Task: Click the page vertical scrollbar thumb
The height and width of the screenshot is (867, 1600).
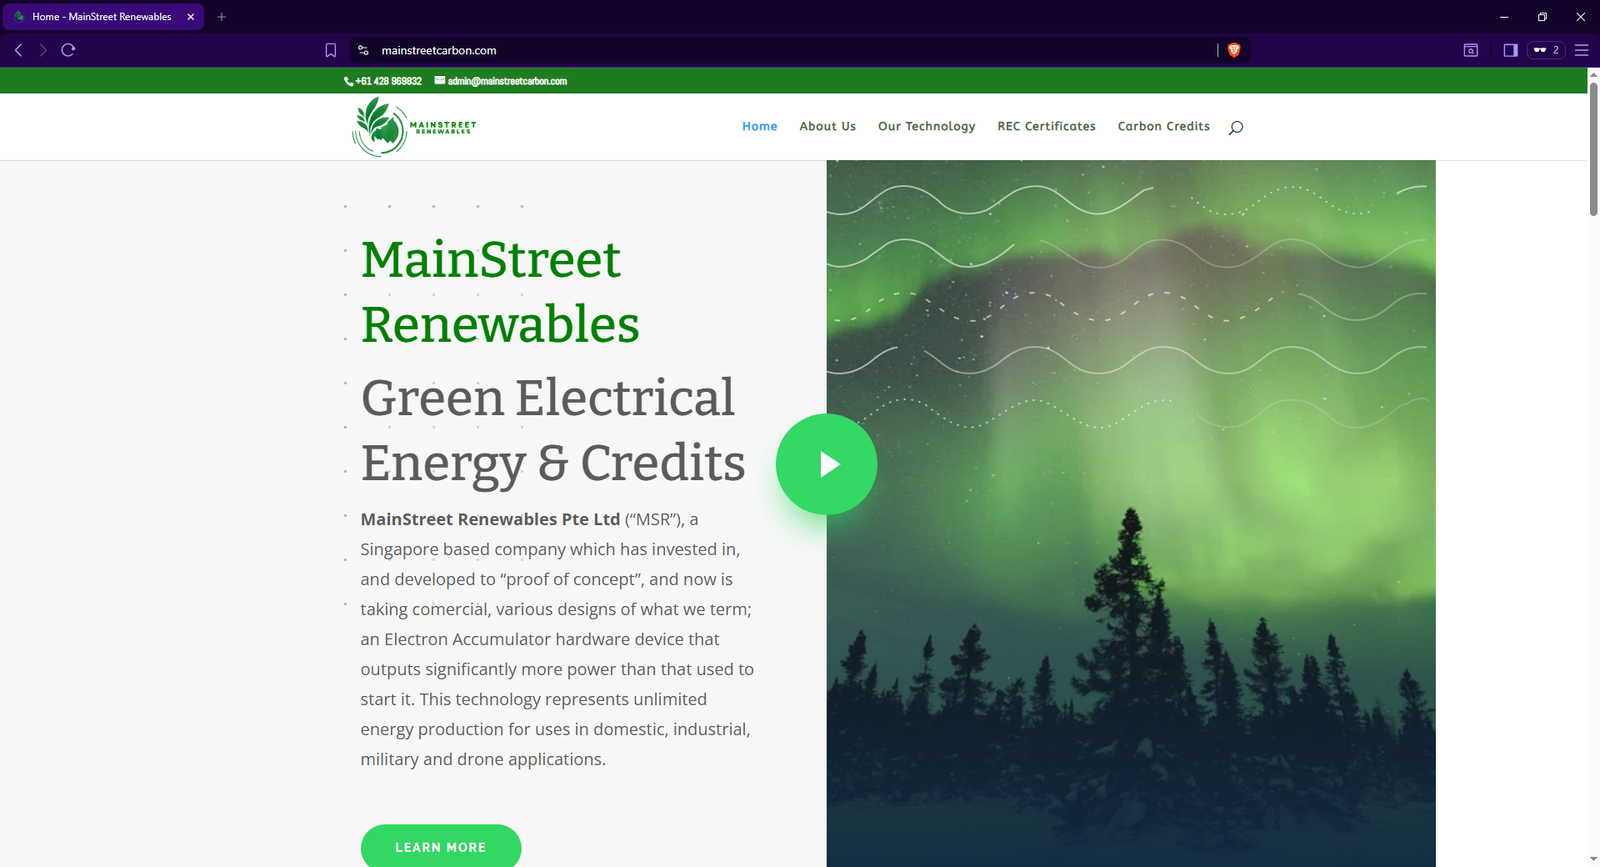Action: point(1593,148)
